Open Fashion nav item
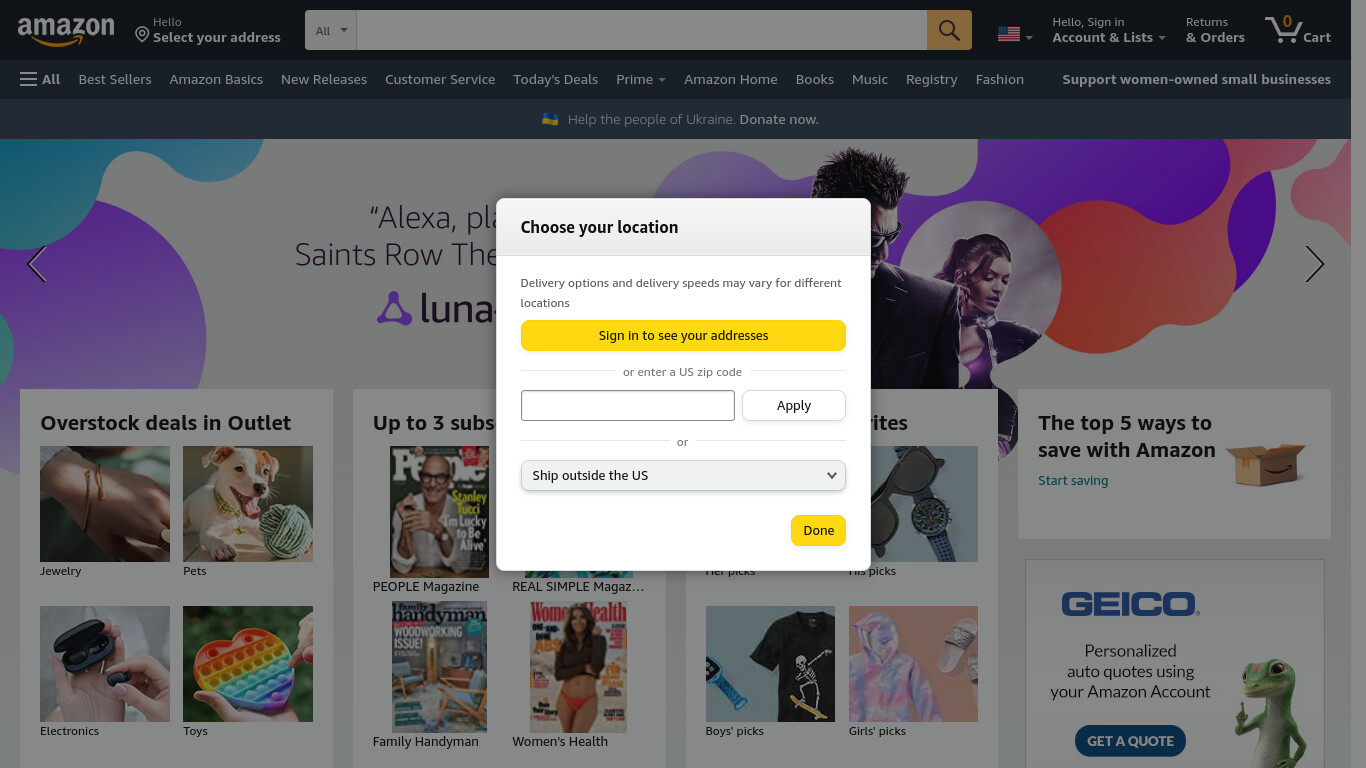 1000,79
